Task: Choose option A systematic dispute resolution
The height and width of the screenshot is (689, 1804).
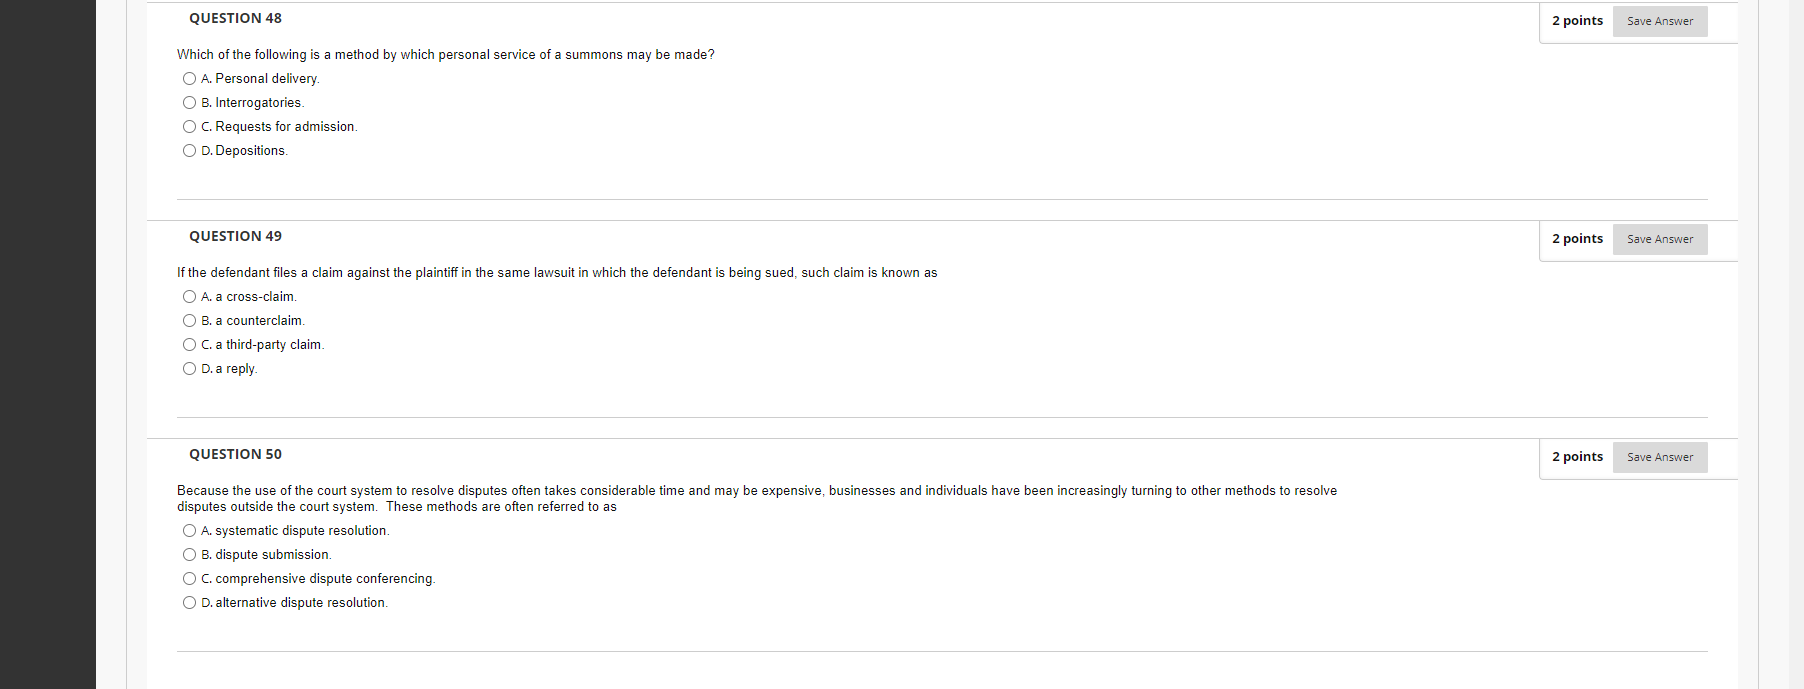Action: [189, 530]
